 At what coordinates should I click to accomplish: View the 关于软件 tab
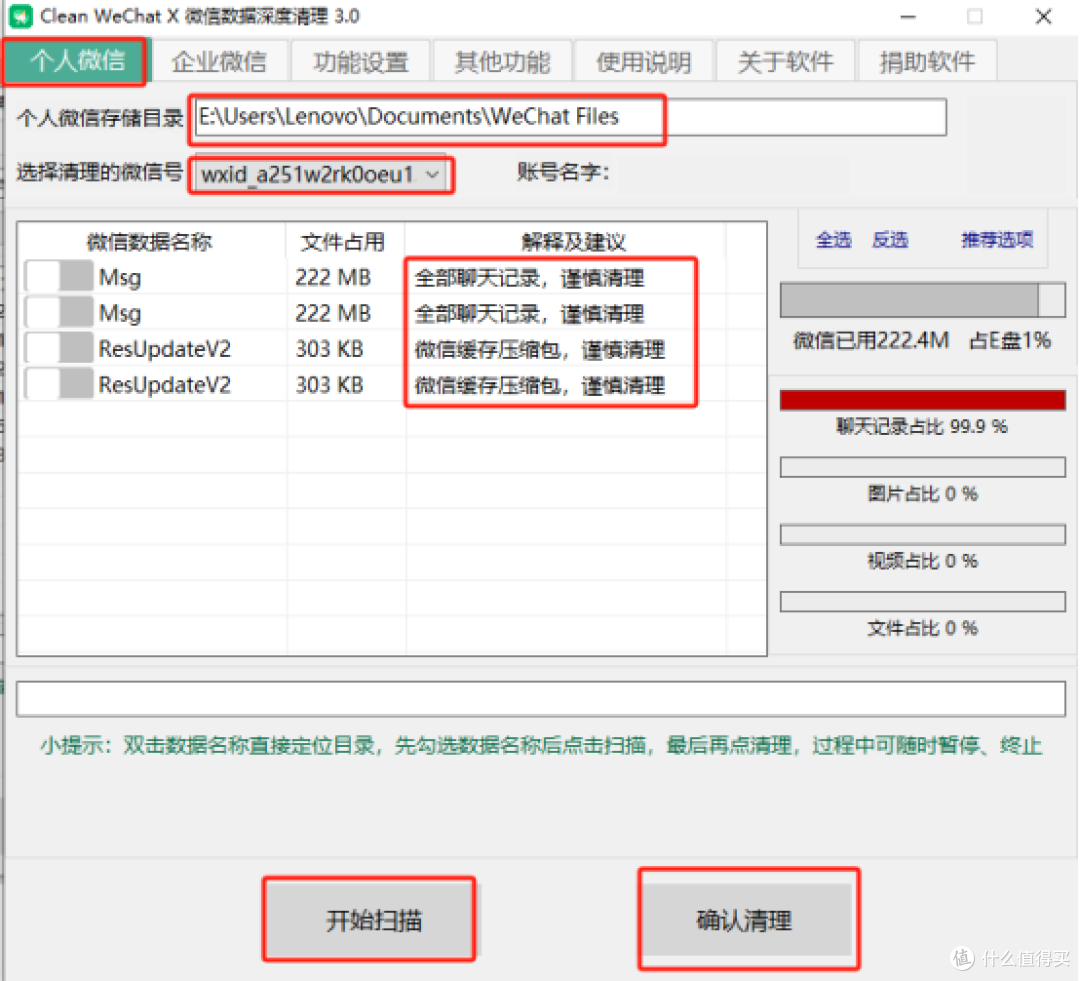coord(786,61)
